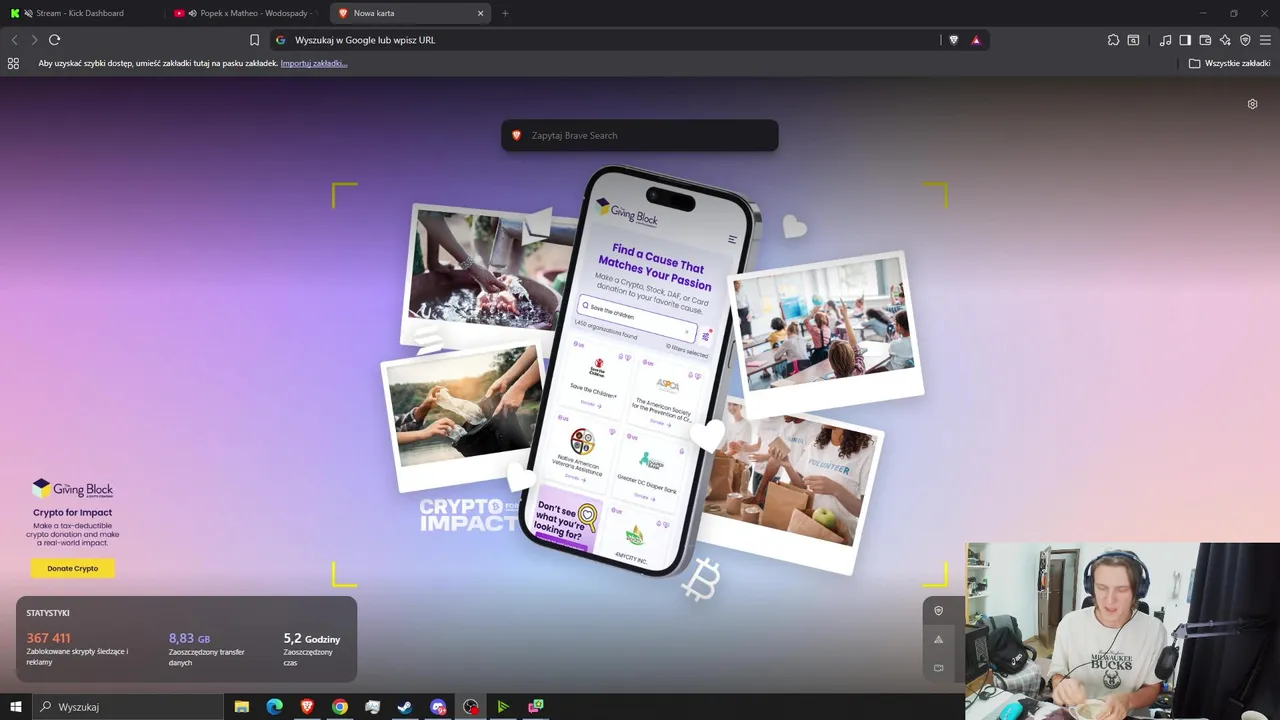1280x720 pixels.
Task: Click the Donate Crypto button
Action: (73, 568)
